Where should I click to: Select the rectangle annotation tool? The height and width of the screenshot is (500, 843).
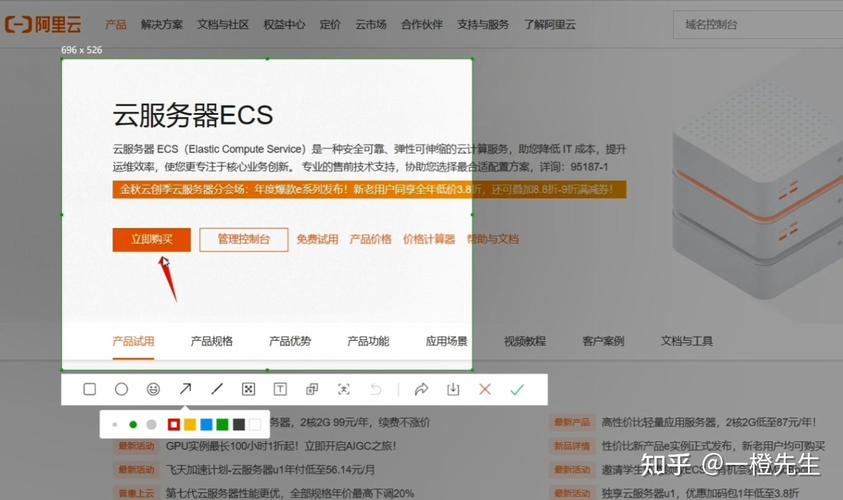(90, 389)
